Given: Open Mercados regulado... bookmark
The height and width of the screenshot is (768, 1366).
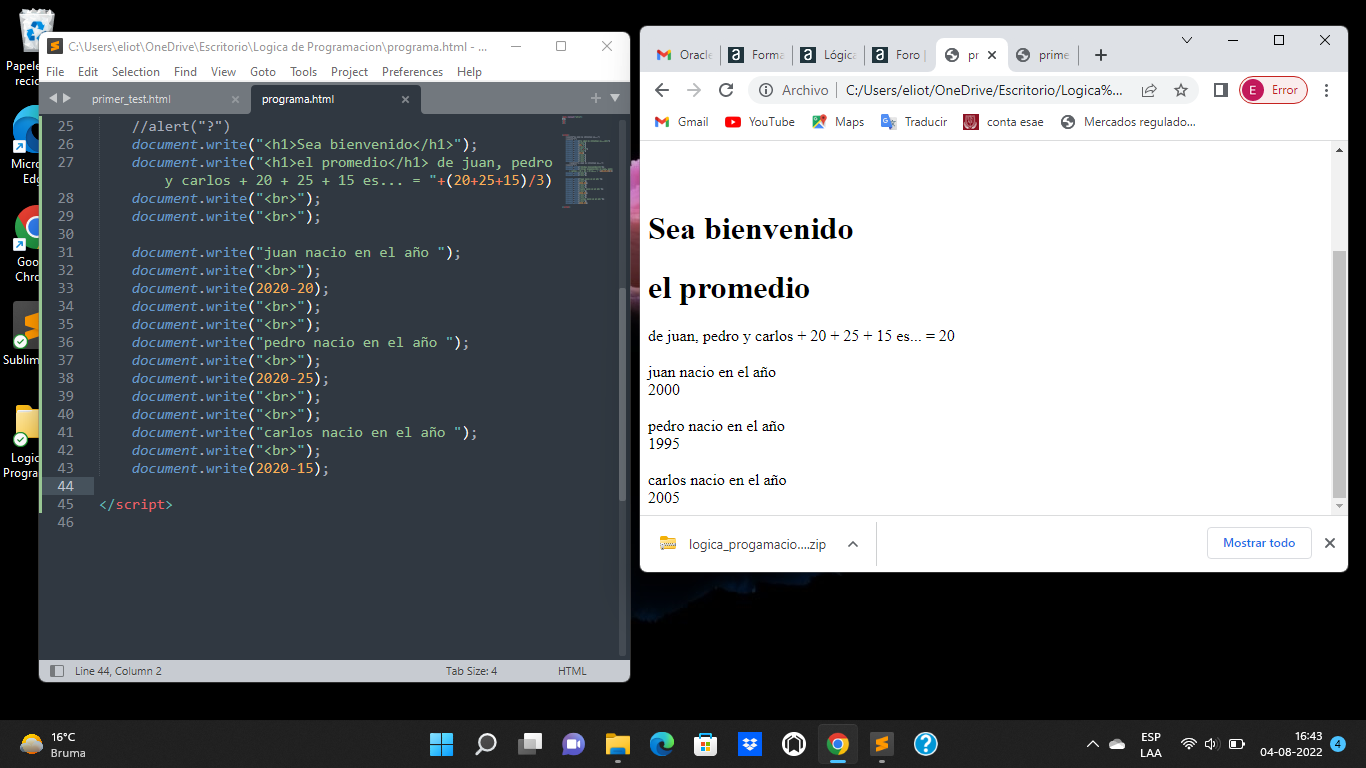Looking at the screenshot, I should click(x=1128, y=122).
